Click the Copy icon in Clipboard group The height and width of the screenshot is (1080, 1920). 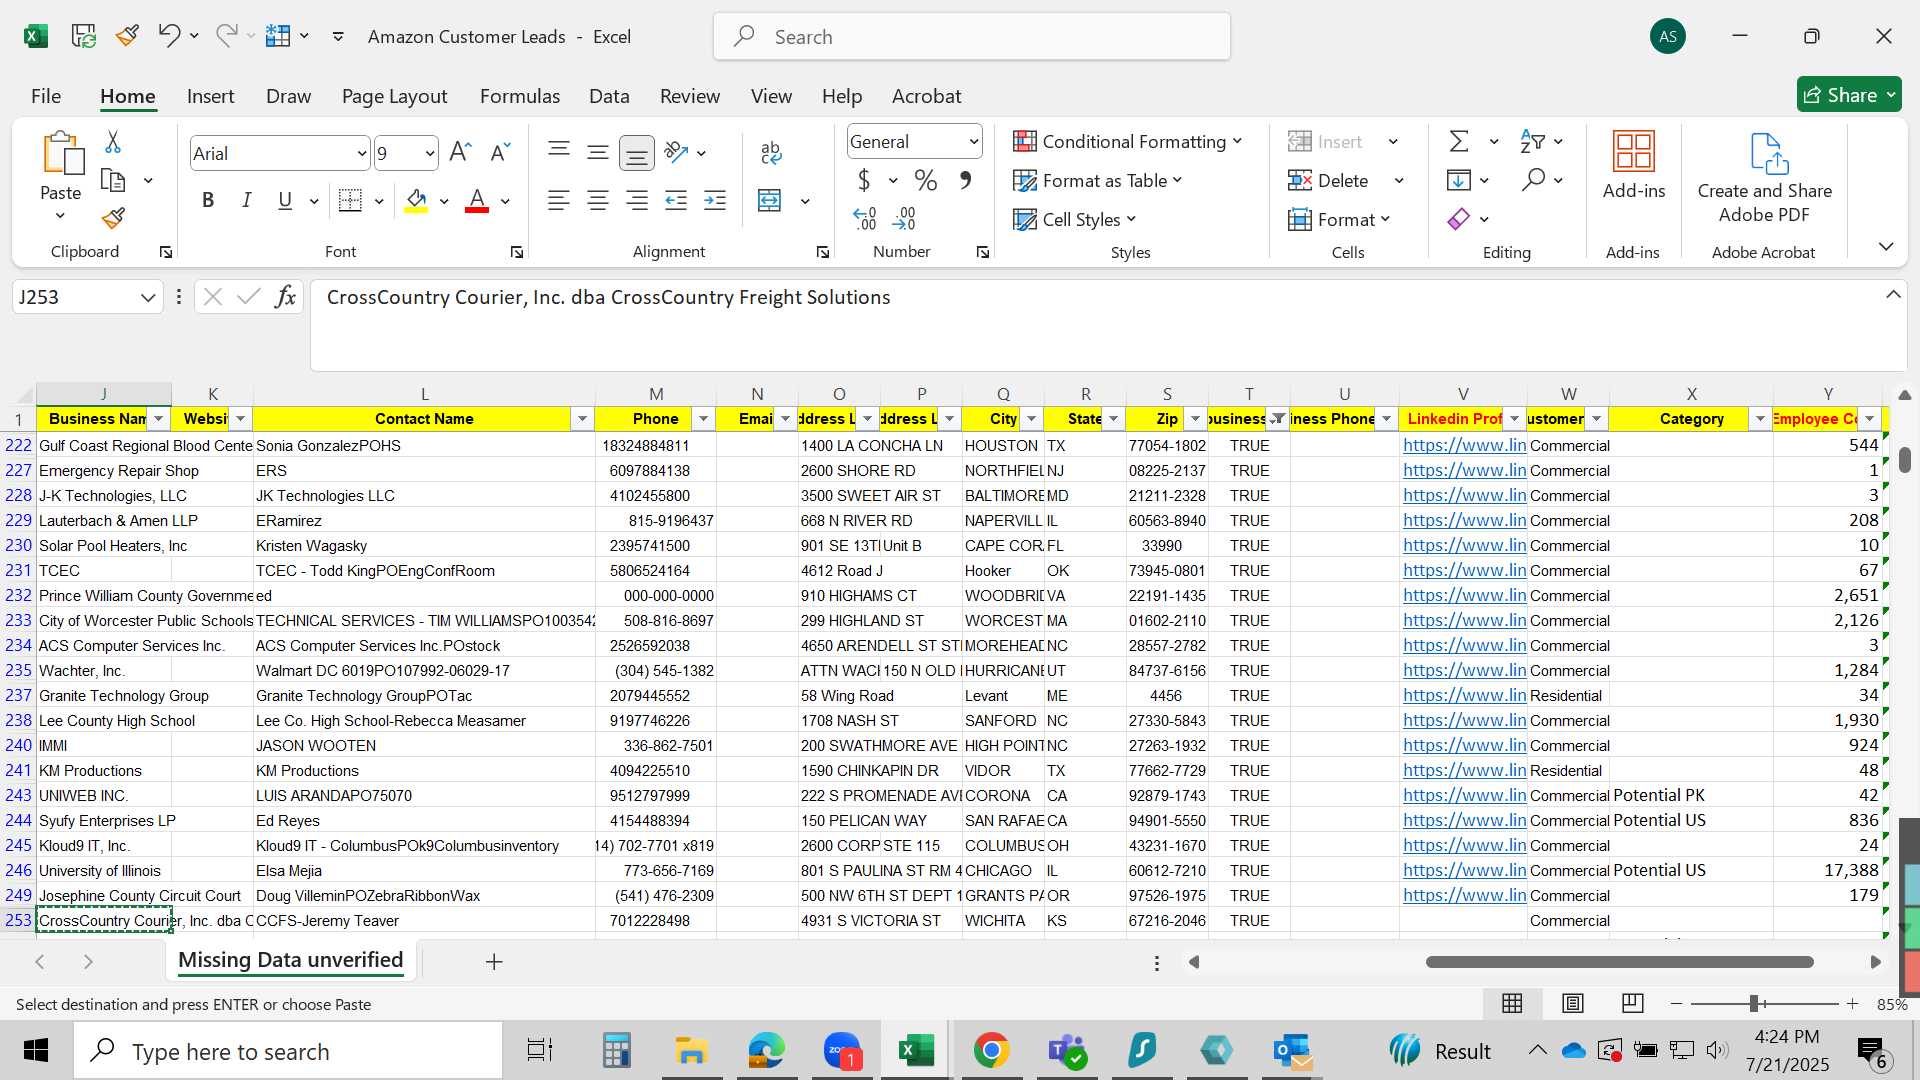coord(113,181)
